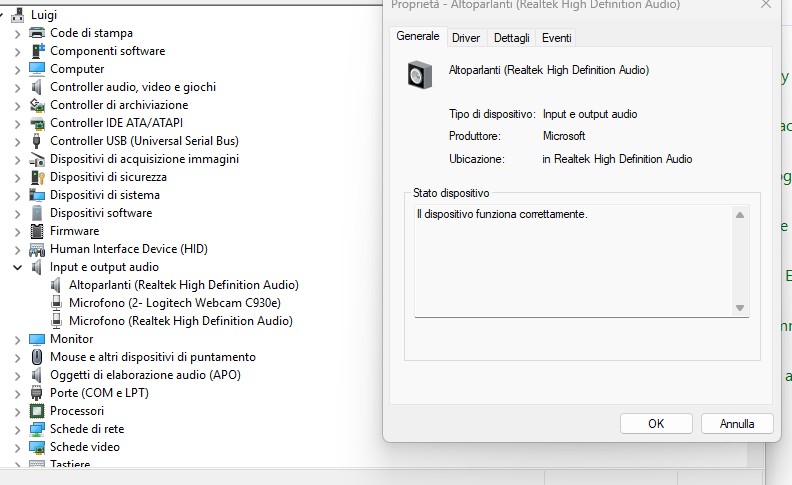Click the Realtek Microfono icon
The width and height of the screenshot is (792, 485).
pos(57,321)
